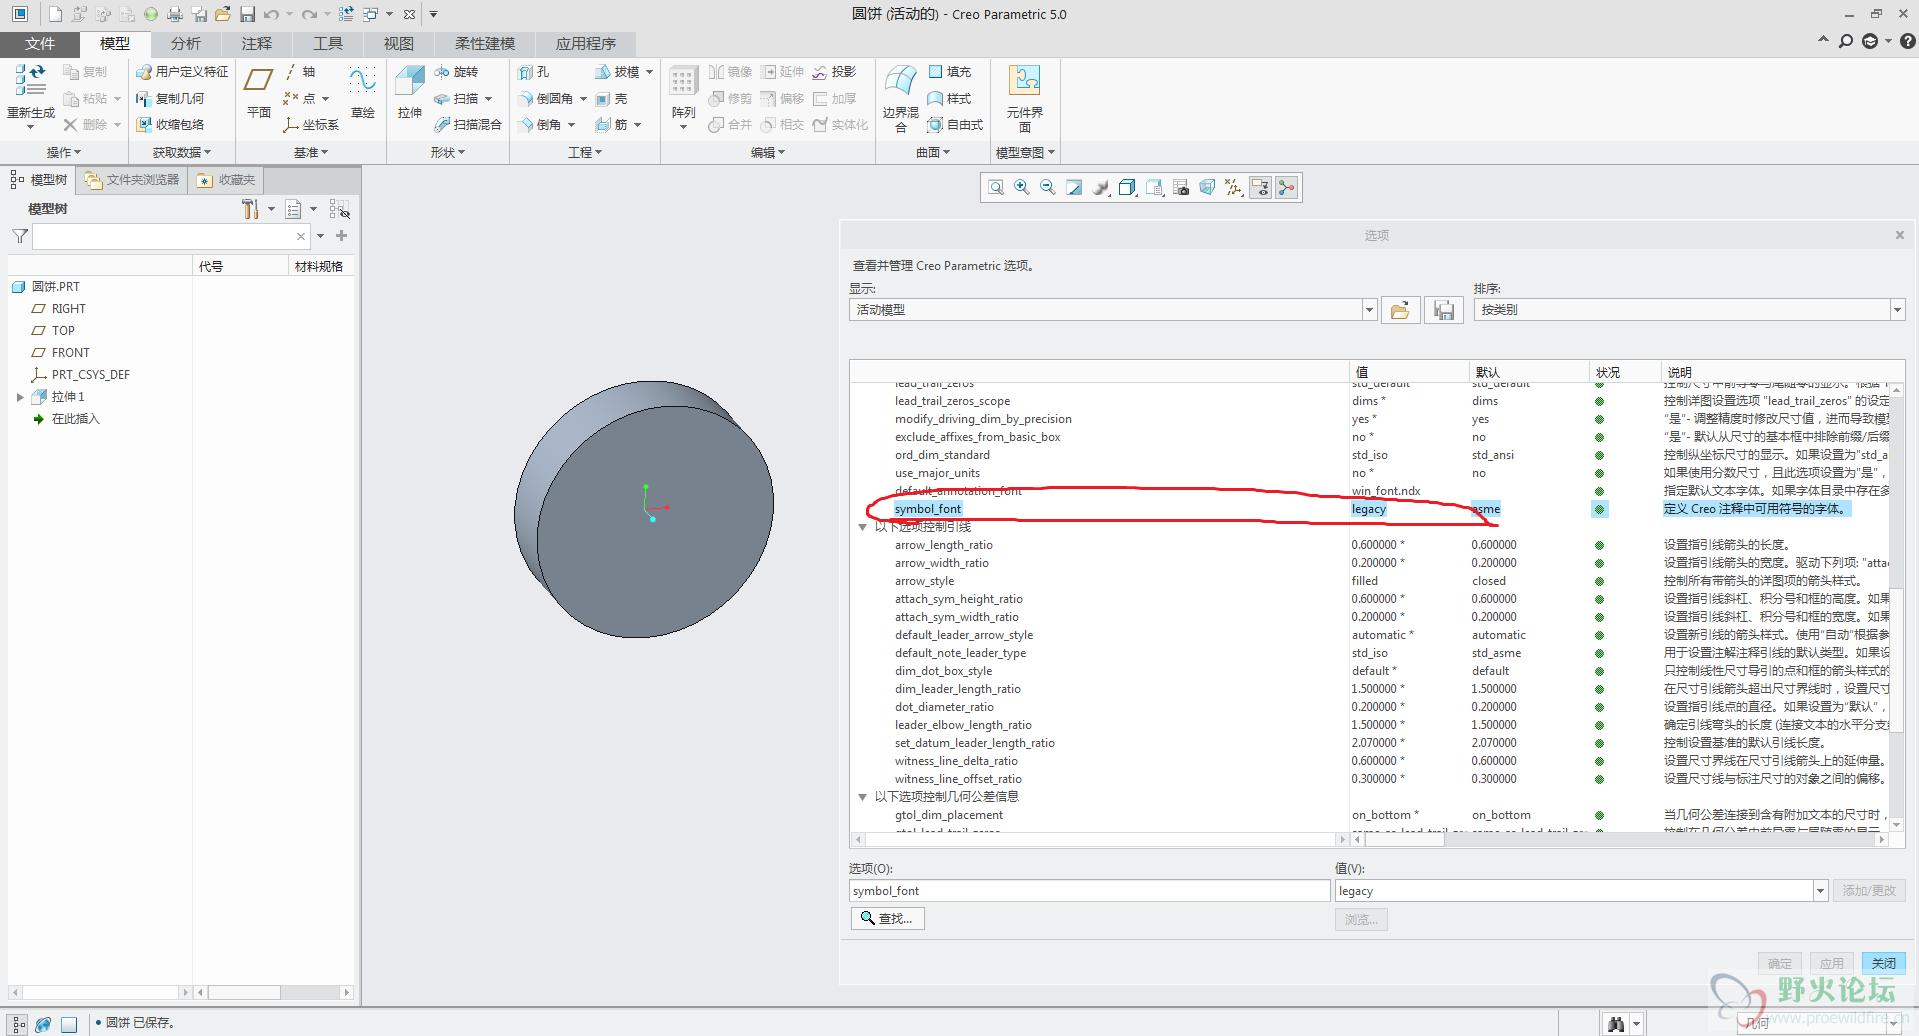The image size is (1919, 1036).
Task: Click the 查找... button
Action: pos(887,918)
